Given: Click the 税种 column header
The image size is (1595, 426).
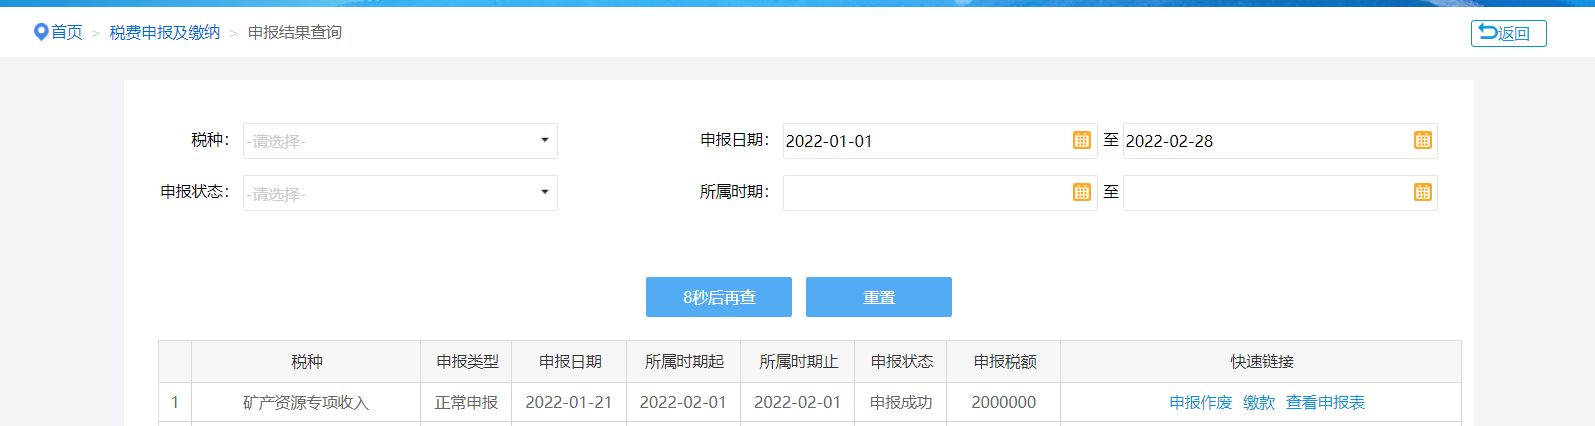Looking at the screenshot, I should pos(306,361).
